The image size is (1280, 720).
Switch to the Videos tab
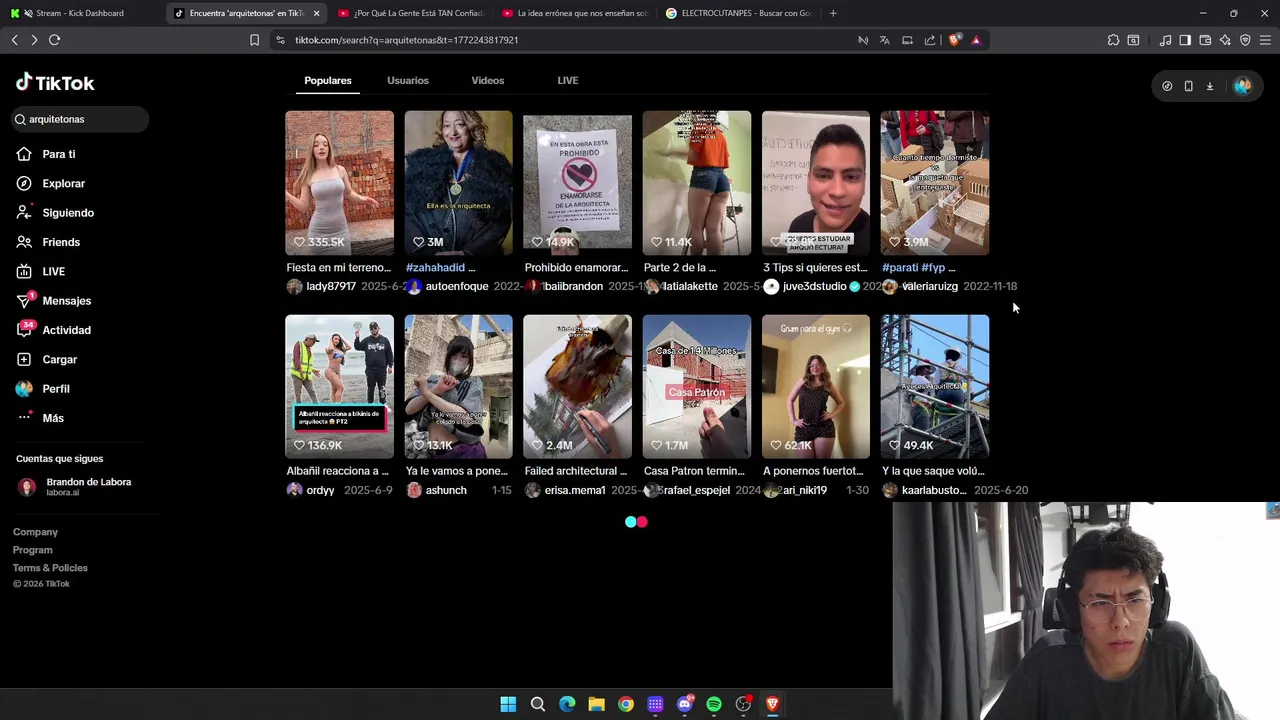488,80
